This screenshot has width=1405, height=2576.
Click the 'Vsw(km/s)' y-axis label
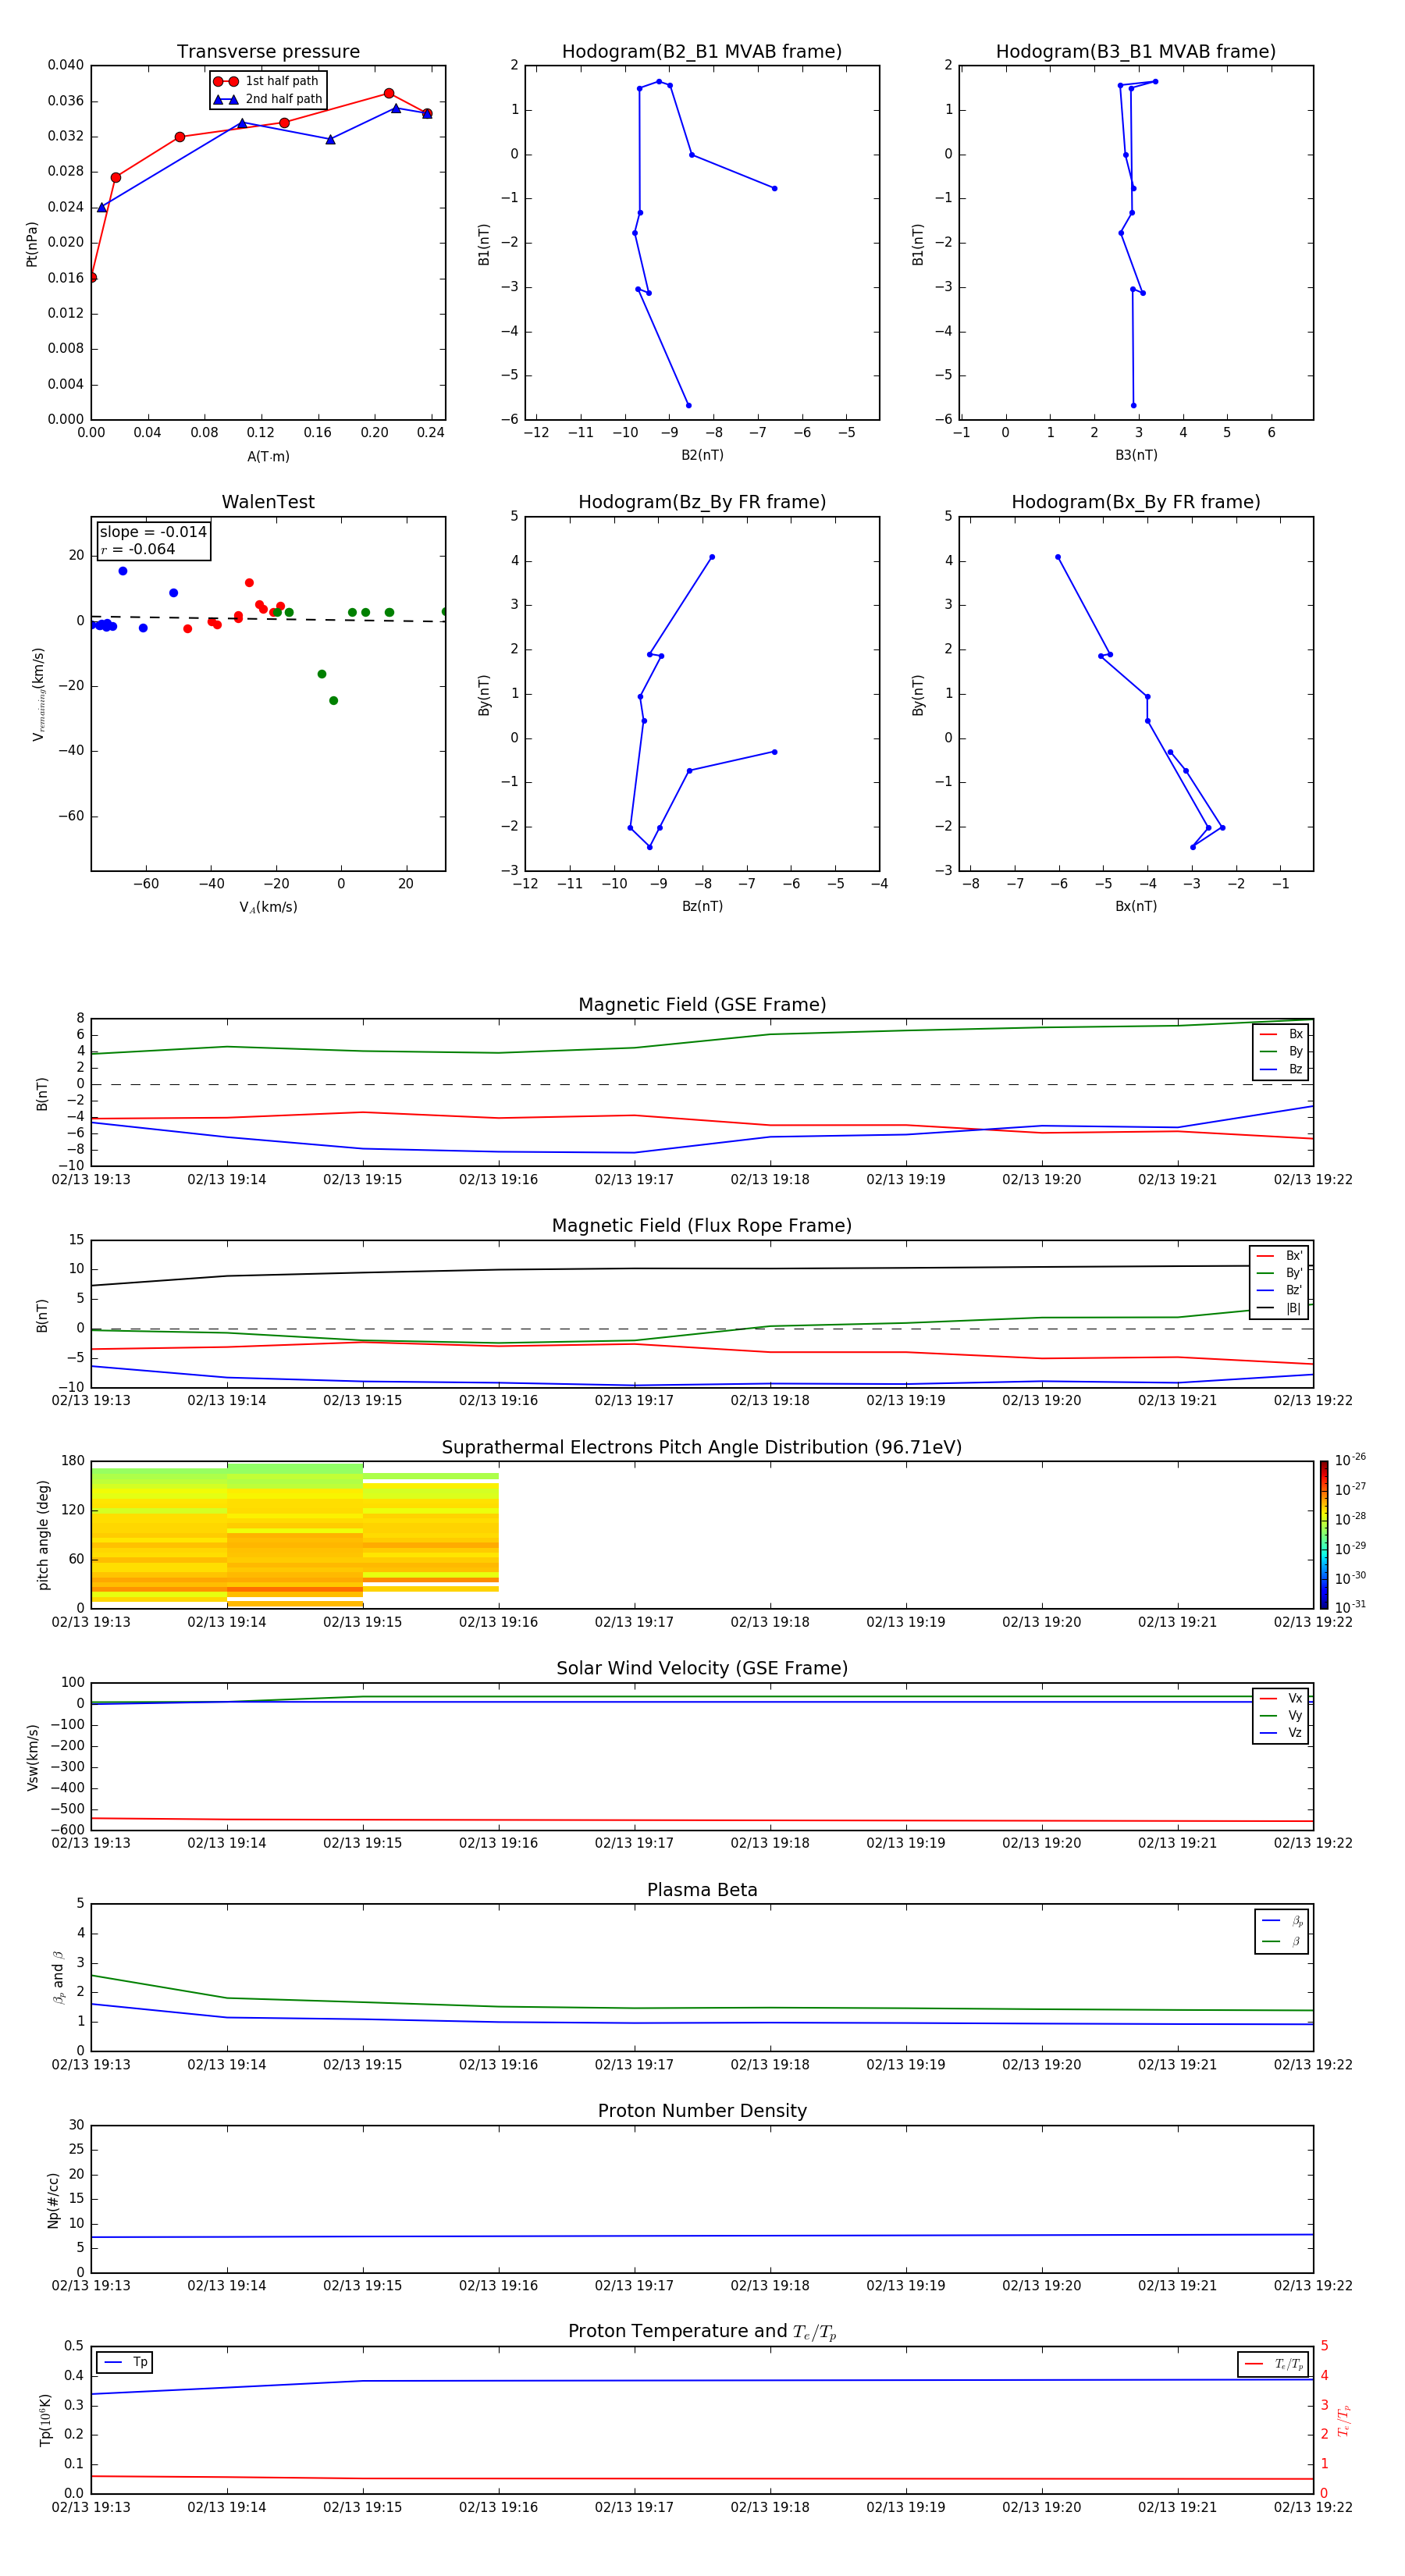[32, 1757]
